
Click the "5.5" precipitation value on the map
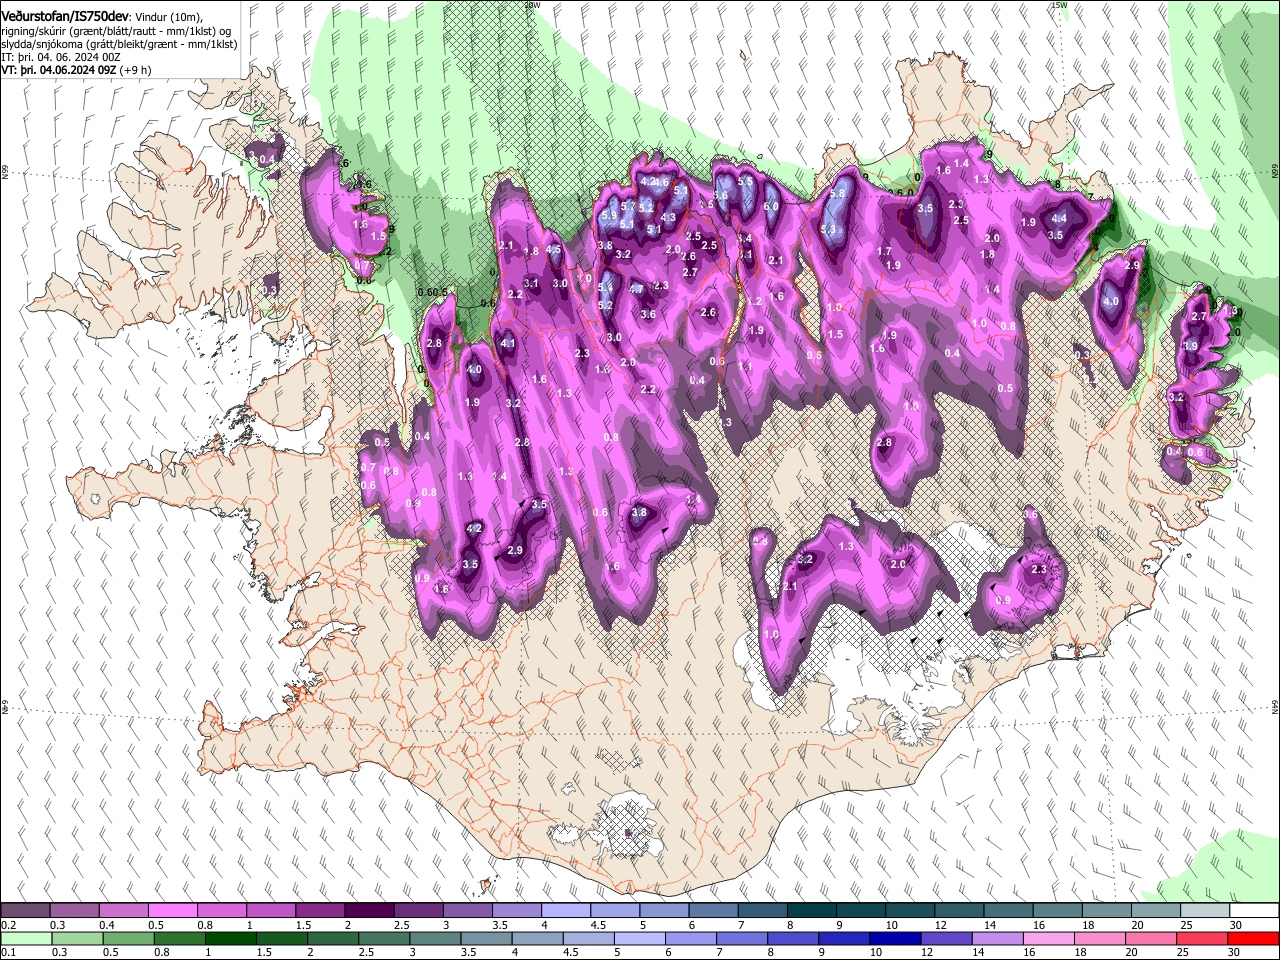tap(745, 181)
